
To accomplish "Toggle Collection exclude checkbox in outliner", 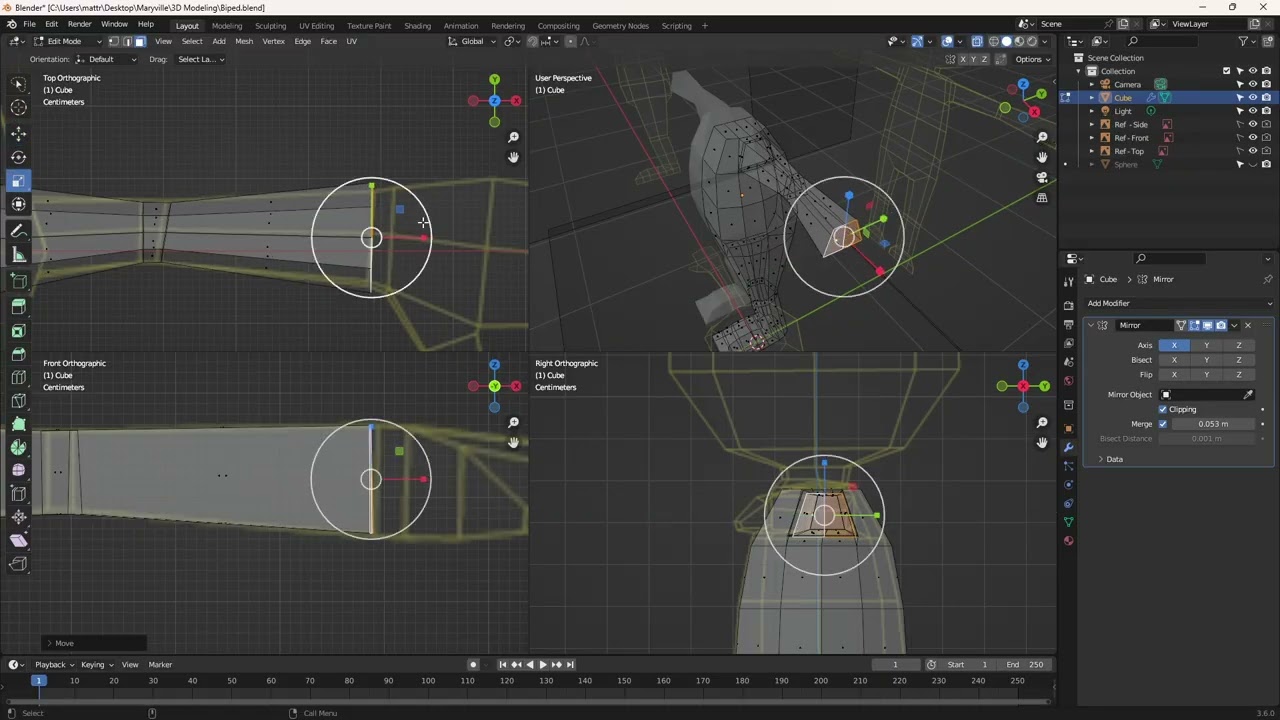I will pyautogui.click(x=1227, y=71).
